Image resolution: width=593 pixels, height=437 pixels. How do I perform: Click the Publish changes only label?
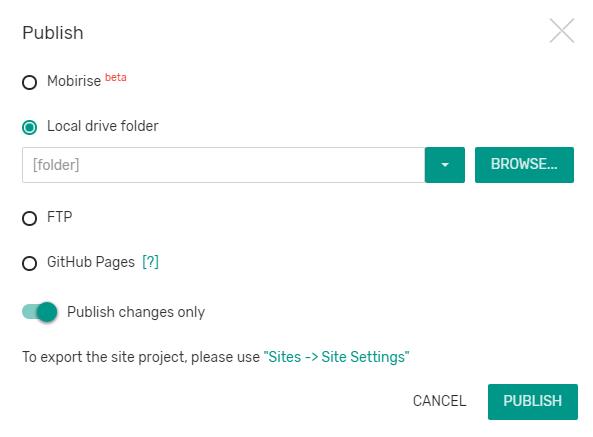pyautogui.click(x=136, y=312)
